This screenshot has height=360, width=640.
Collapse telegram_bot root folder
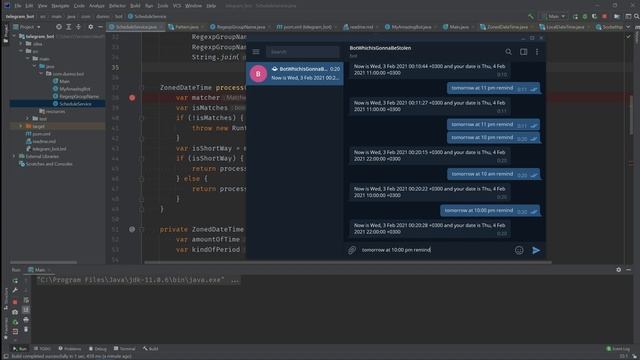(x=14, y=36)
